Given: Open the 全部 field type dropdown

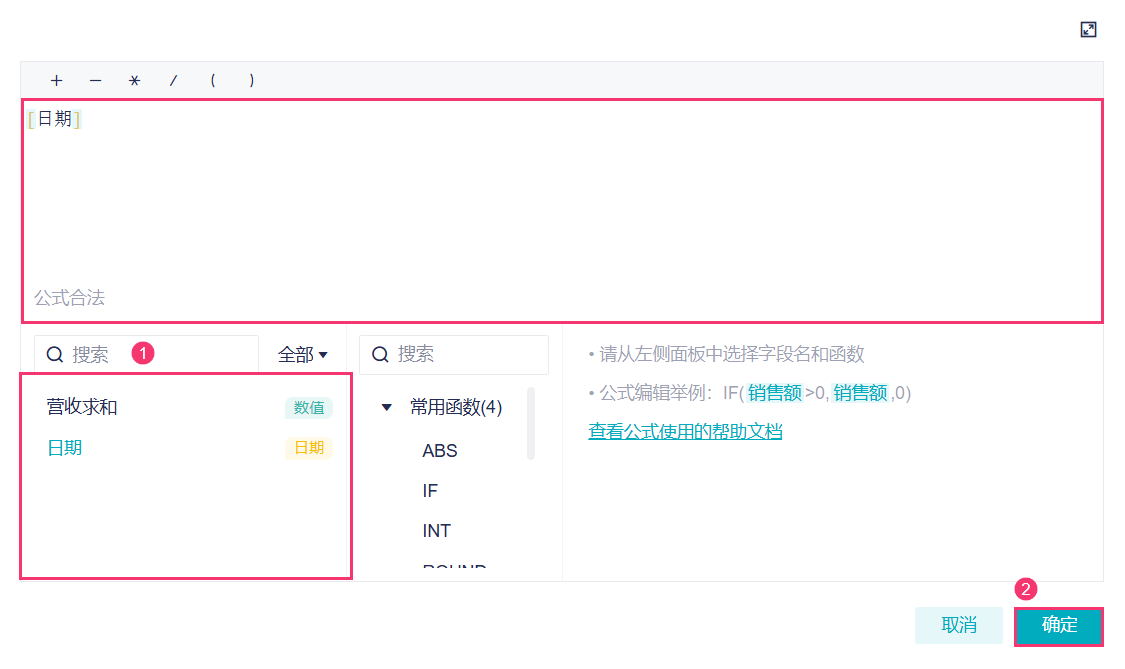Looking at the screenshot, I should (303, 355).
